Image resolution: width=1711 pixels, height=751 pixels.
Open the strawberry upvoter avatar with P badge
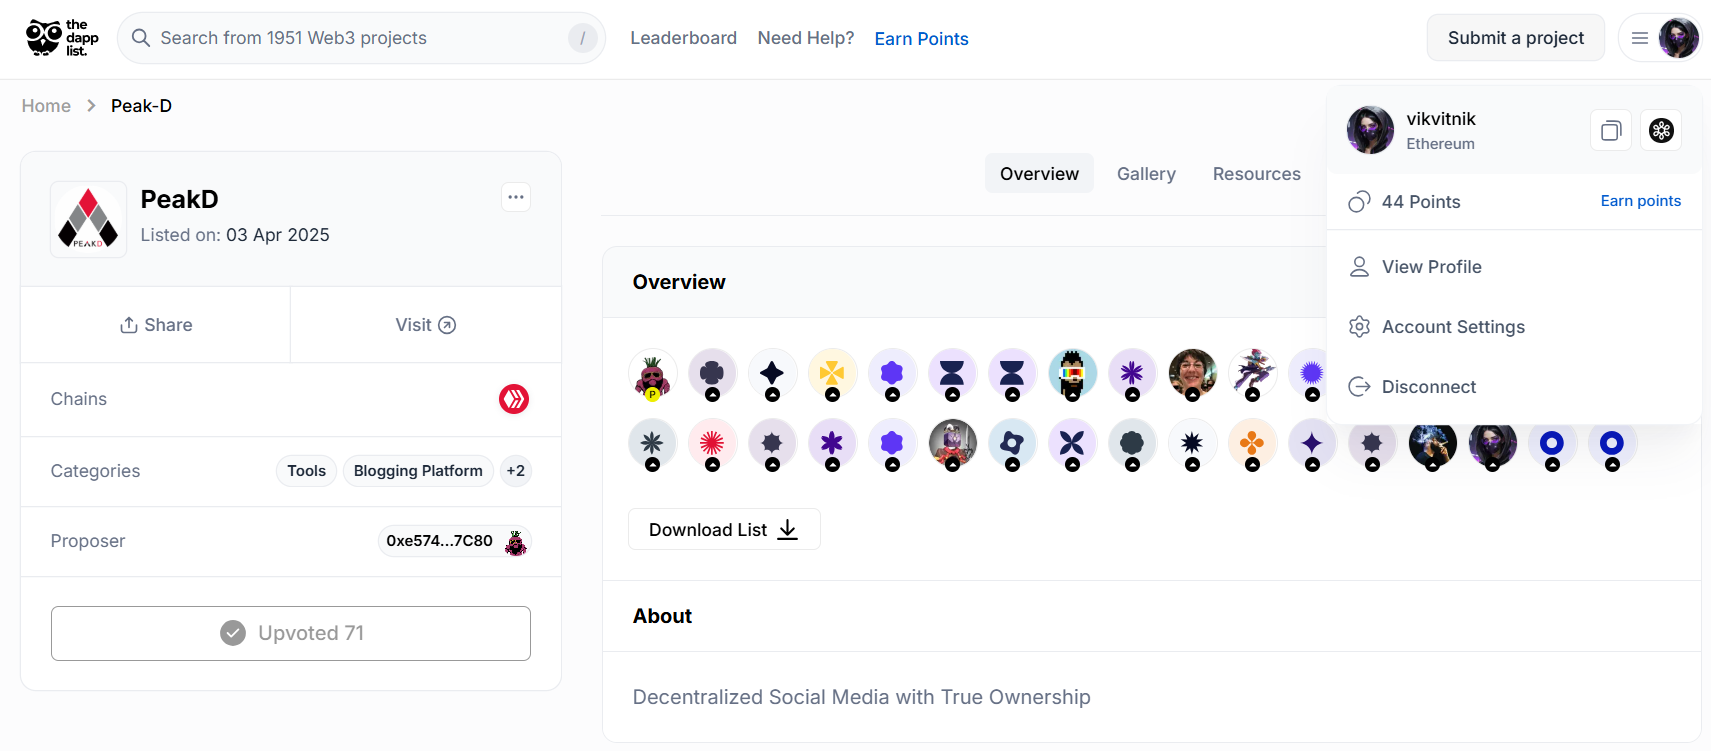pyautogui.click(x=652, y=374)
